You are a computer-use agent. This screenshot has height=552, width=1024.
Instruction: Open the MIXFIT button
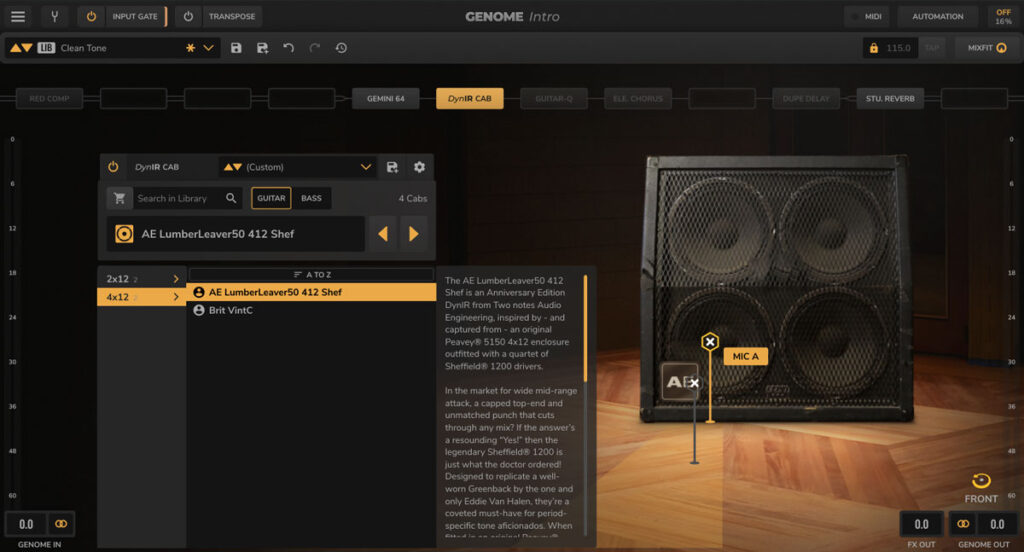(987, 48)
